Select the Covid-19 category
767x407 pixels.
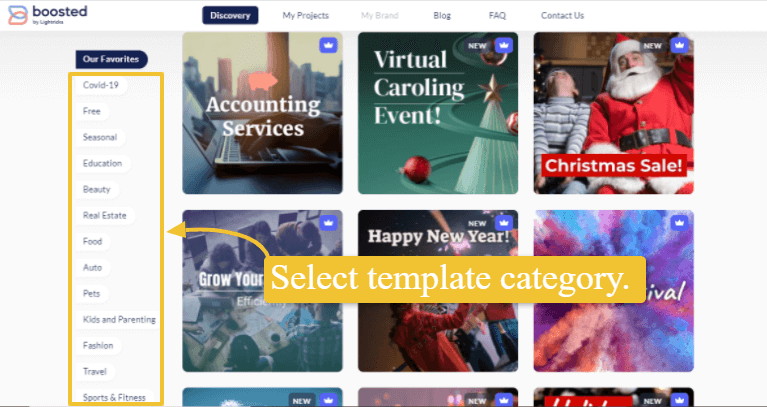click(x=101, y=85)
